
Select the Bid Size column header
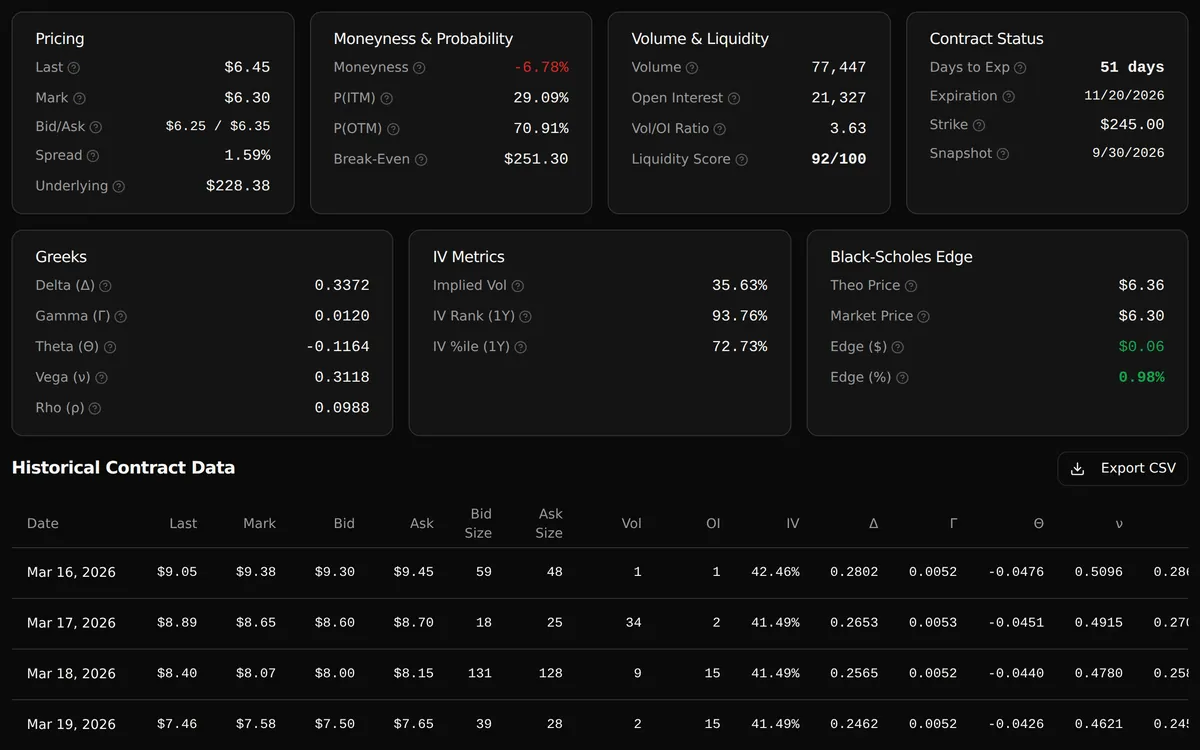coord(478,524)
